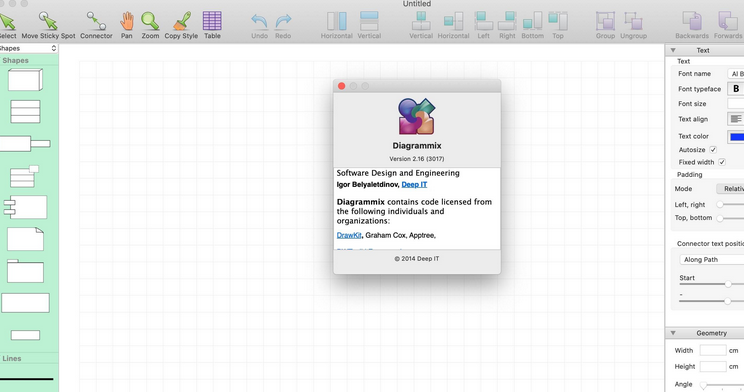
Task: Click the Lines section header
Action: click(x=12, y=358)
